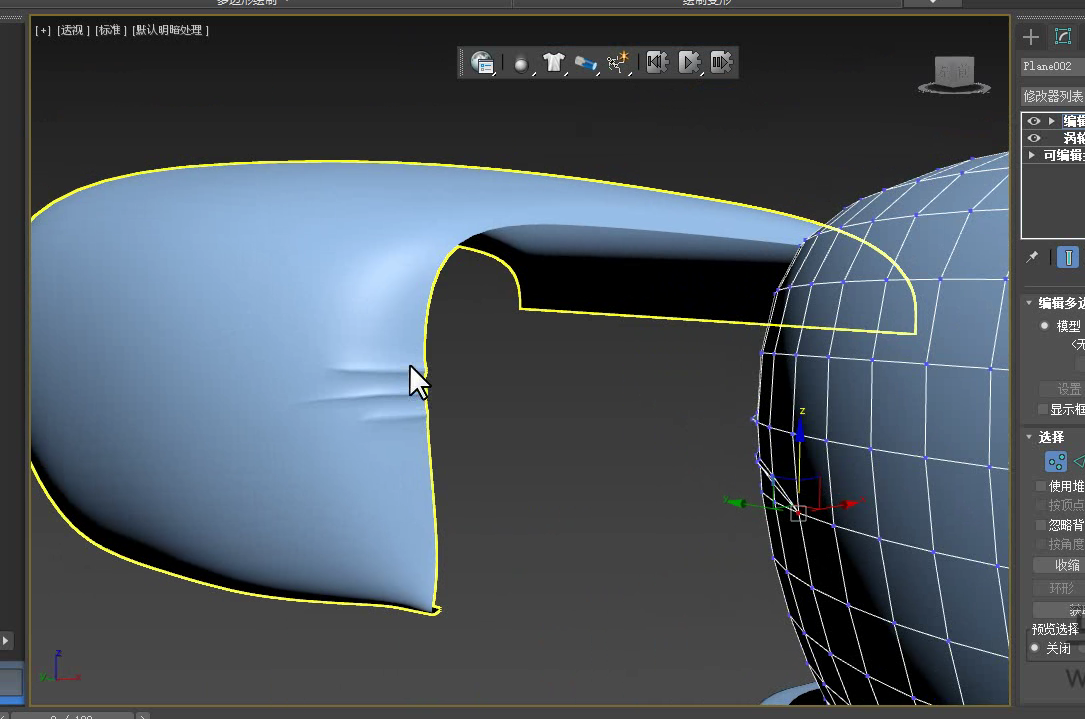The width and height of the screenshot is (1085, 719).
Task: Expand the 可编辑 base object
Action: (x=1032, y=155)
